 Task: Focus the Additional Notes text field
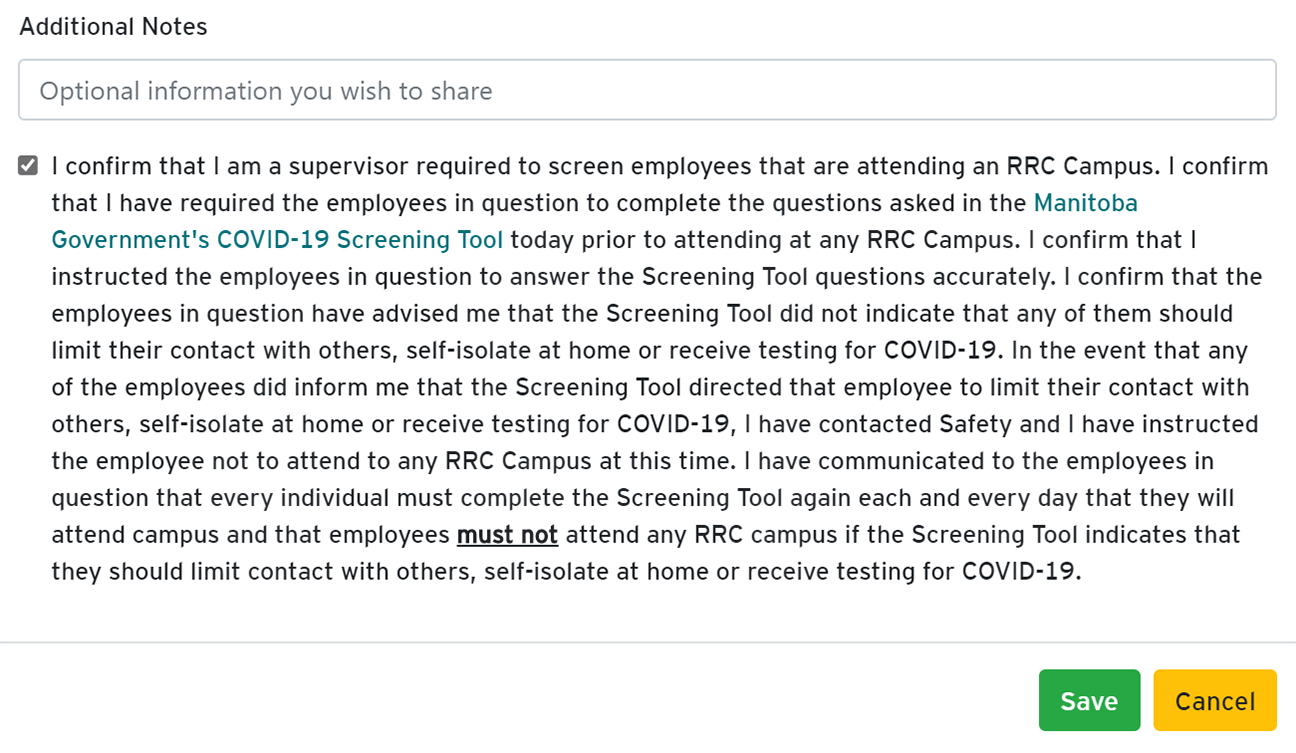647,91
